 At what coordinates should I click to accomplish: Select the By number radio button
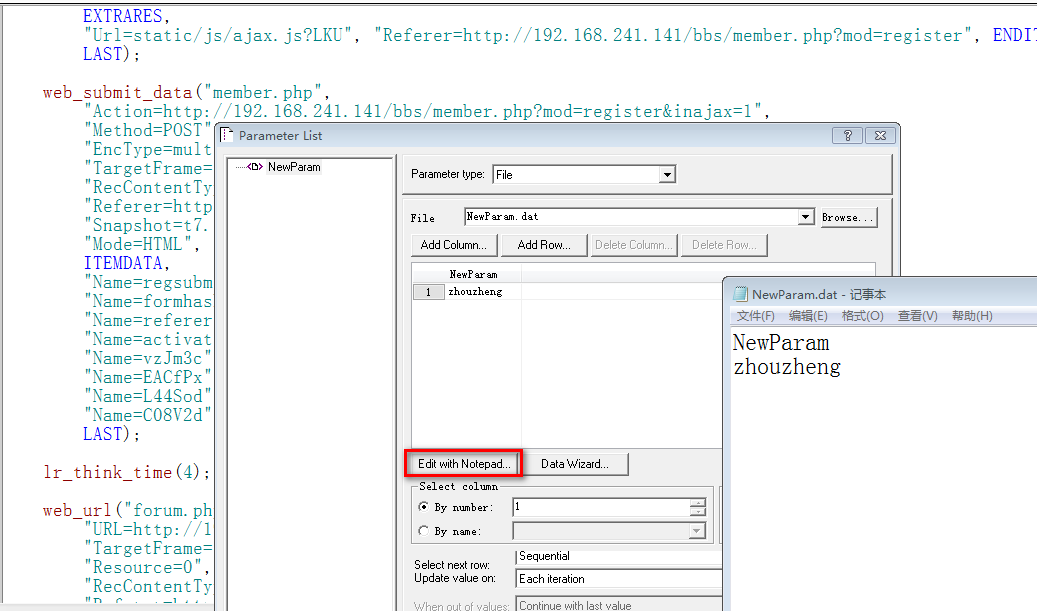point(423,507)
